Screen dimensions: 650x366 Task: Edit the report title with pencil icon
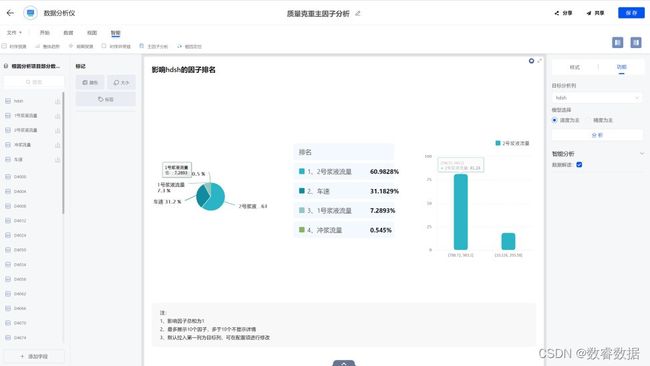pos(358,13)
